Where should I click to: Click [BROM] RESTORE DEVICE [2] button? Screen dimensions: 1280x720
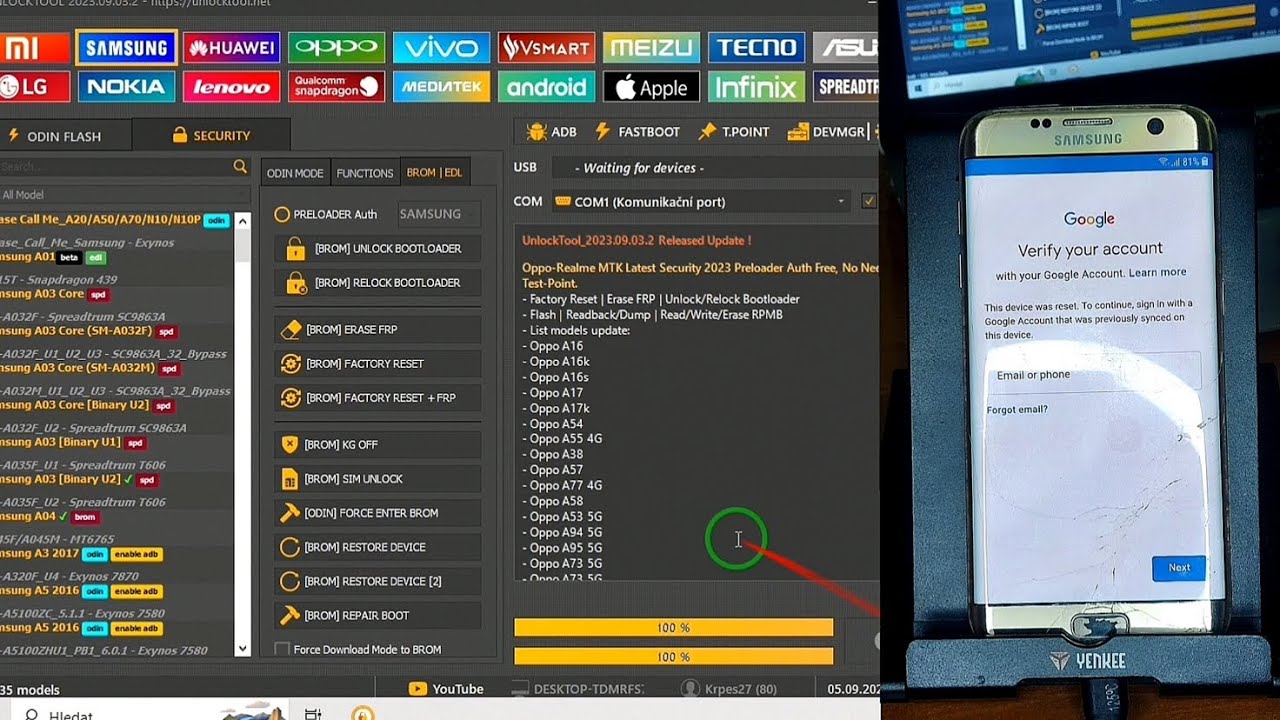click(378, 581)
